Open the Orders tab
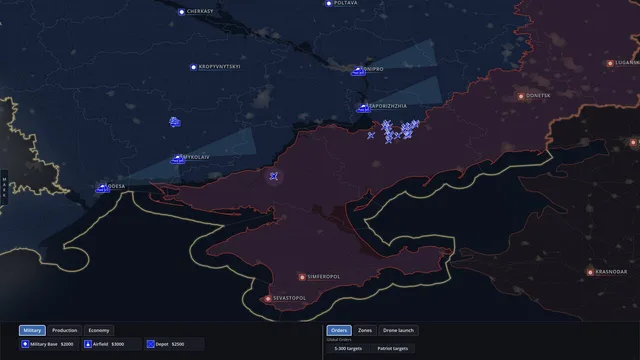Image resolution: width=640 pixels, height=360 pixels. coord(339,330)
